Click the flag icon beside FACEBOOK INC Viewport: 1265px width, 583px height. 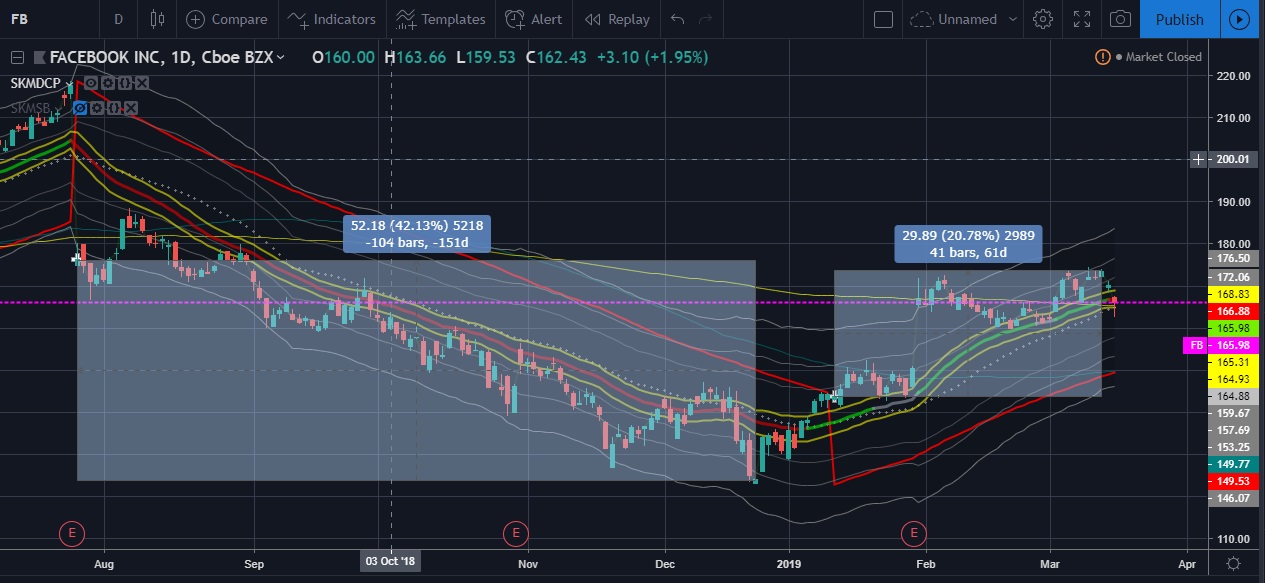(39, 58)
